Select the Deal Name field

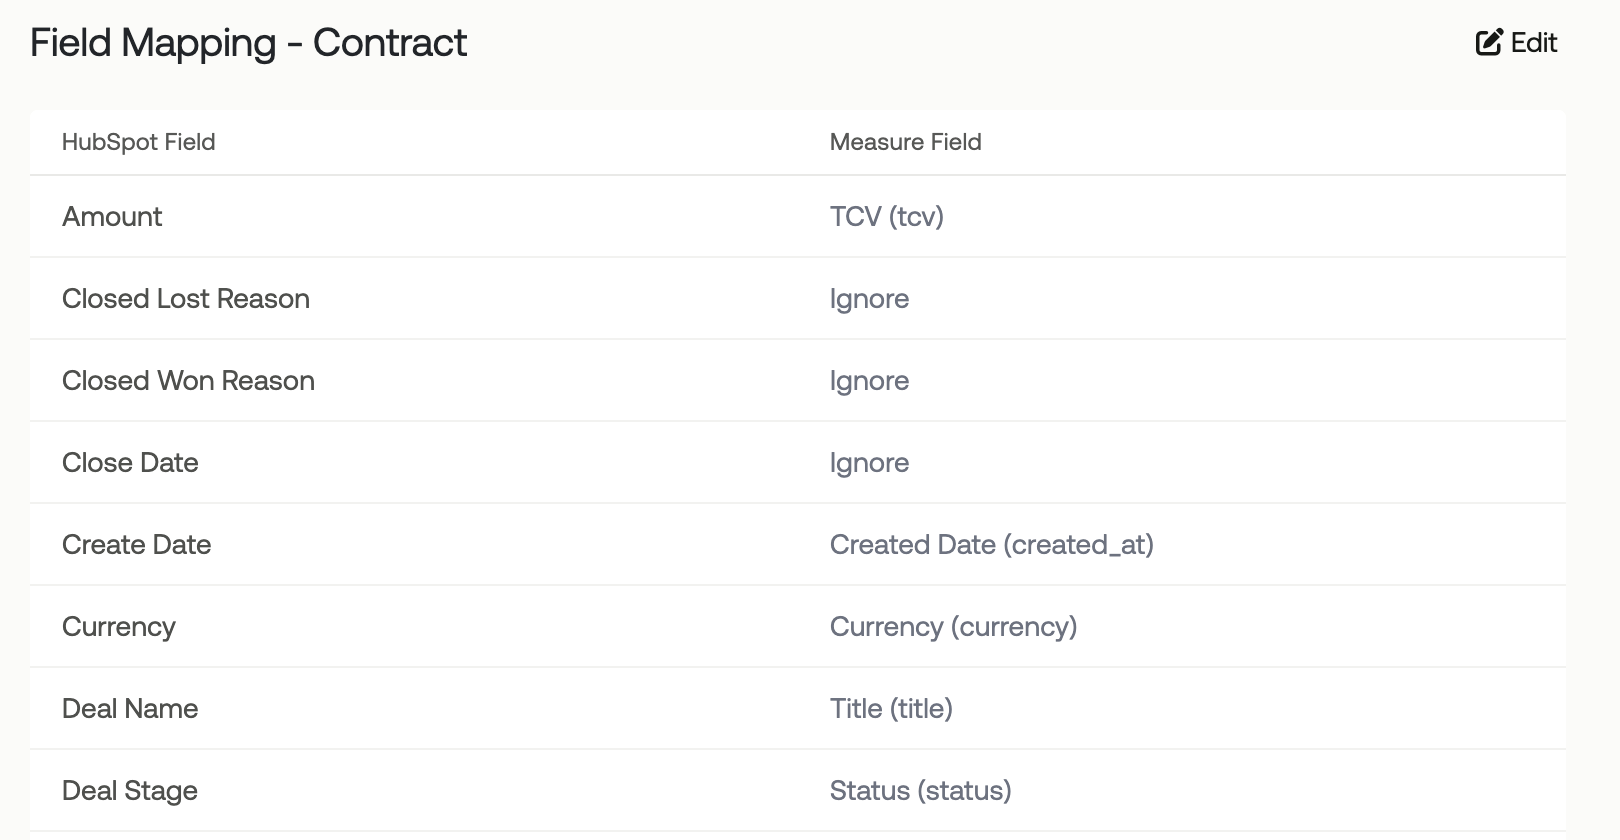pyautogui.click(x=130, y=709)
